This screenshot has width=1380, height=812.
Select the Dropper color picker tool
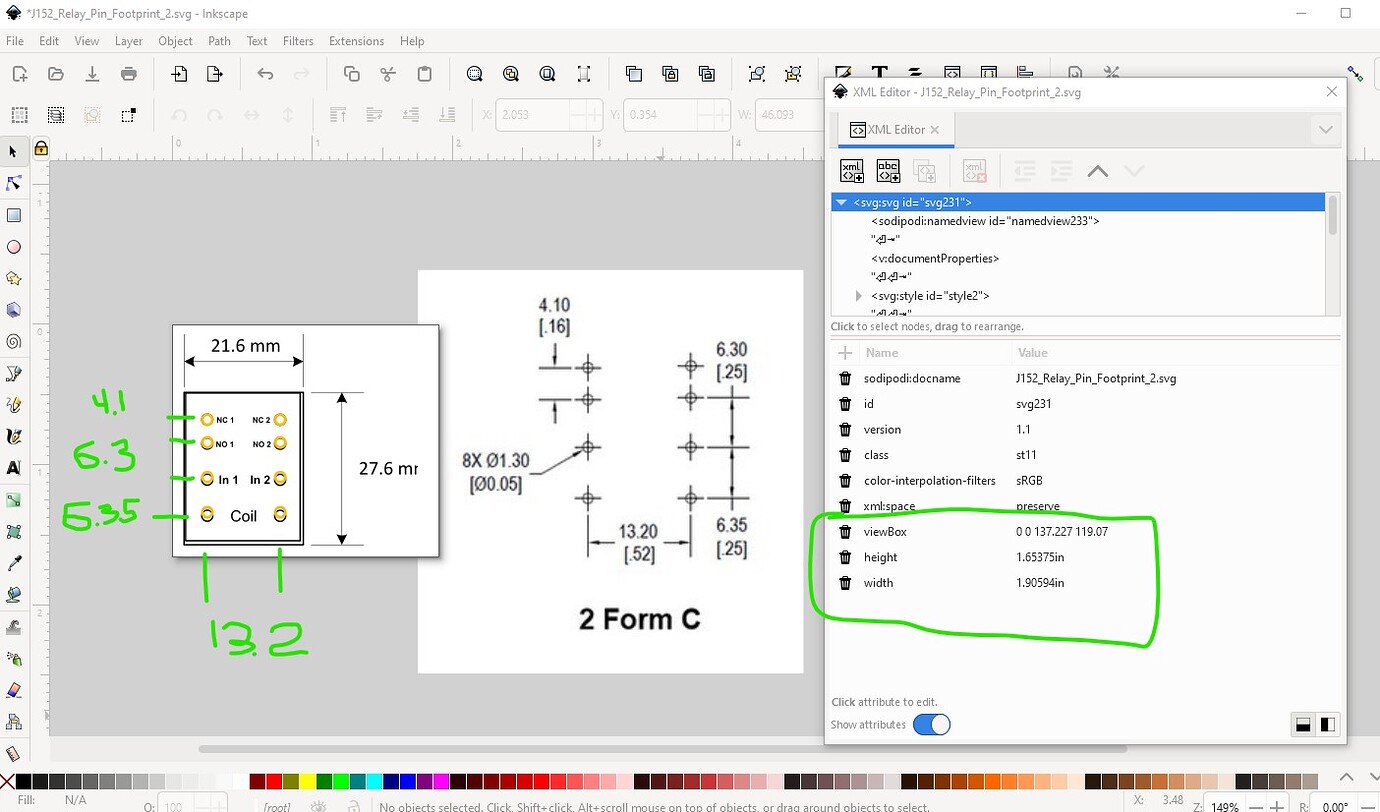tap(14, 562)
